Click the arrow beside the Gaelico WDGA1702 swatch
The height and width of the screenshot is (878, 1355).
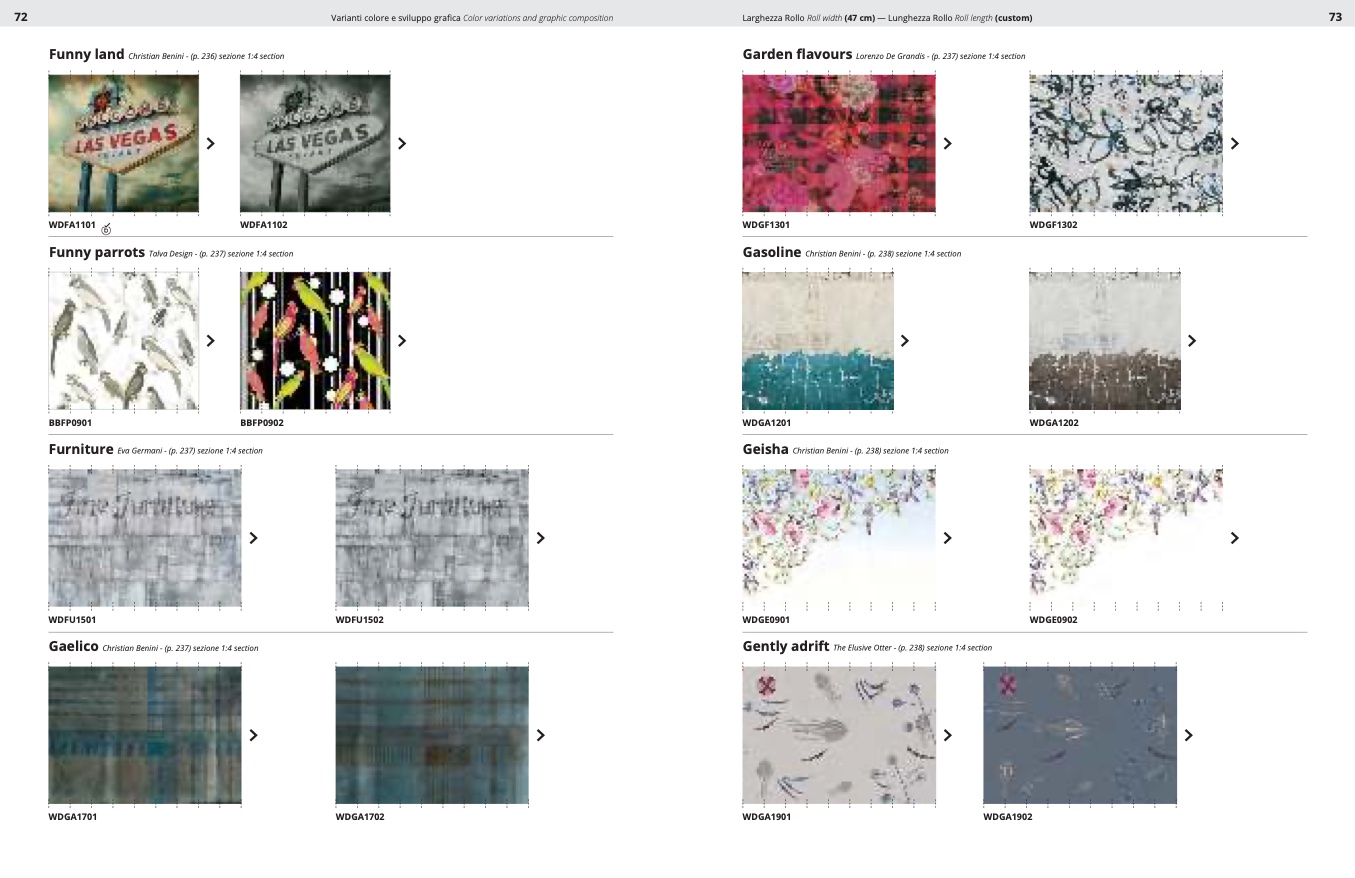point(541,735)
